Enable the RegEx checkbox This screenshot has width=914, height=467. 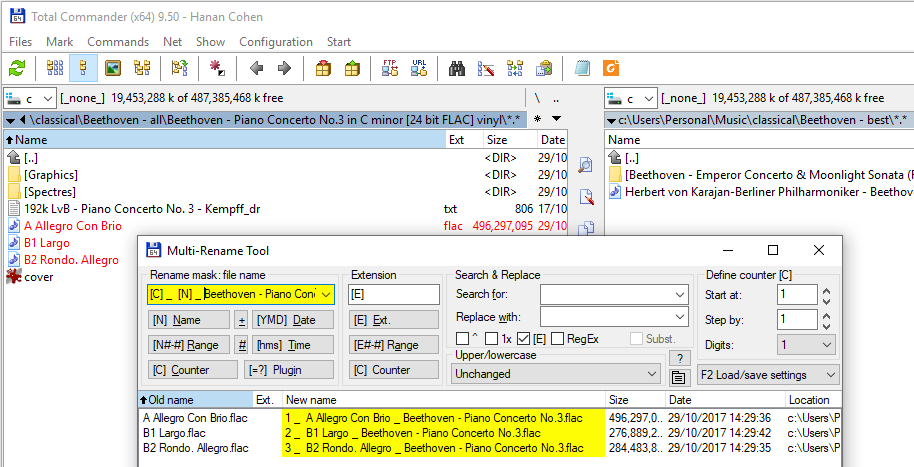click(557, 338)
